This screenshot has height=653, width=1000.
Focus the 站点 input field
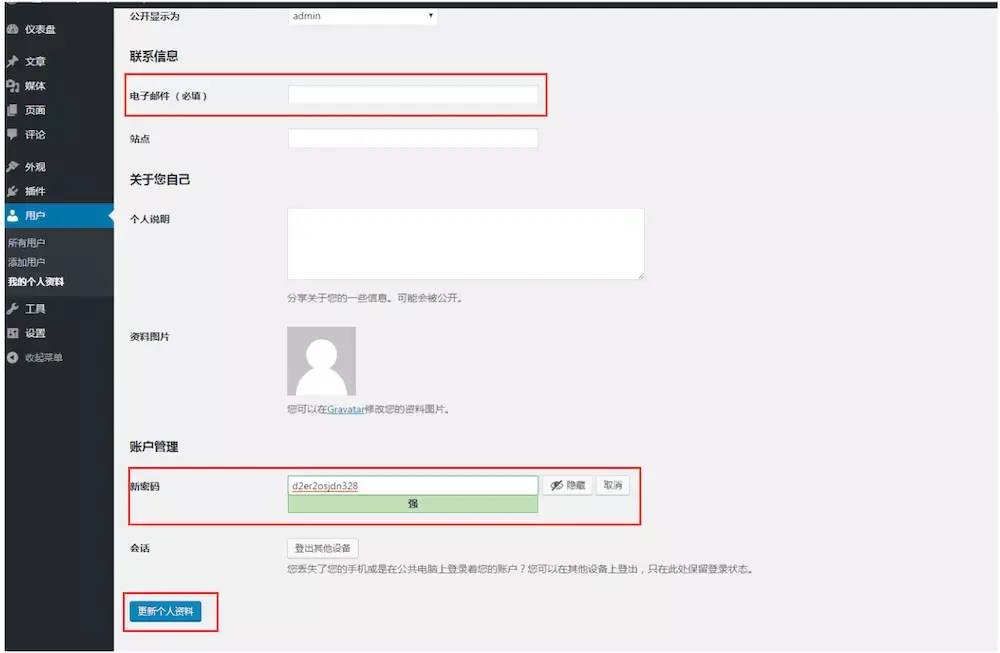coord(413,138)
